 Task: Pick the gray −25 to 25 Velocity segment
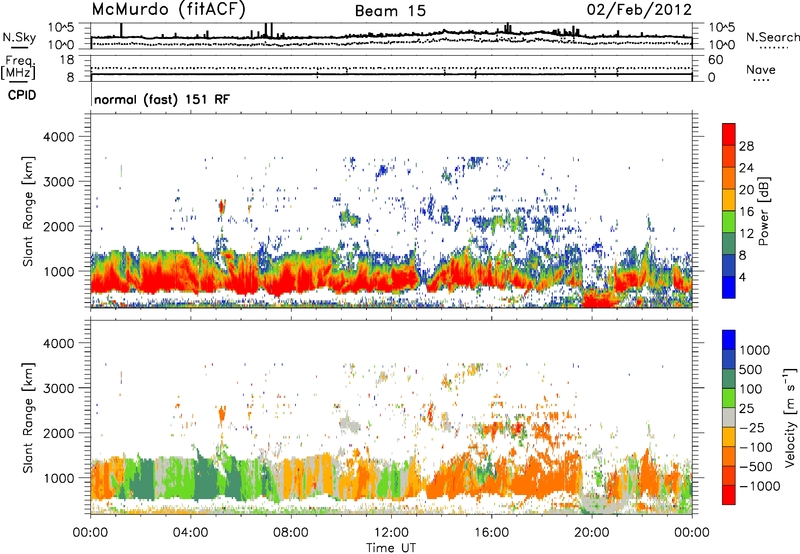click(x=729, y=417)
